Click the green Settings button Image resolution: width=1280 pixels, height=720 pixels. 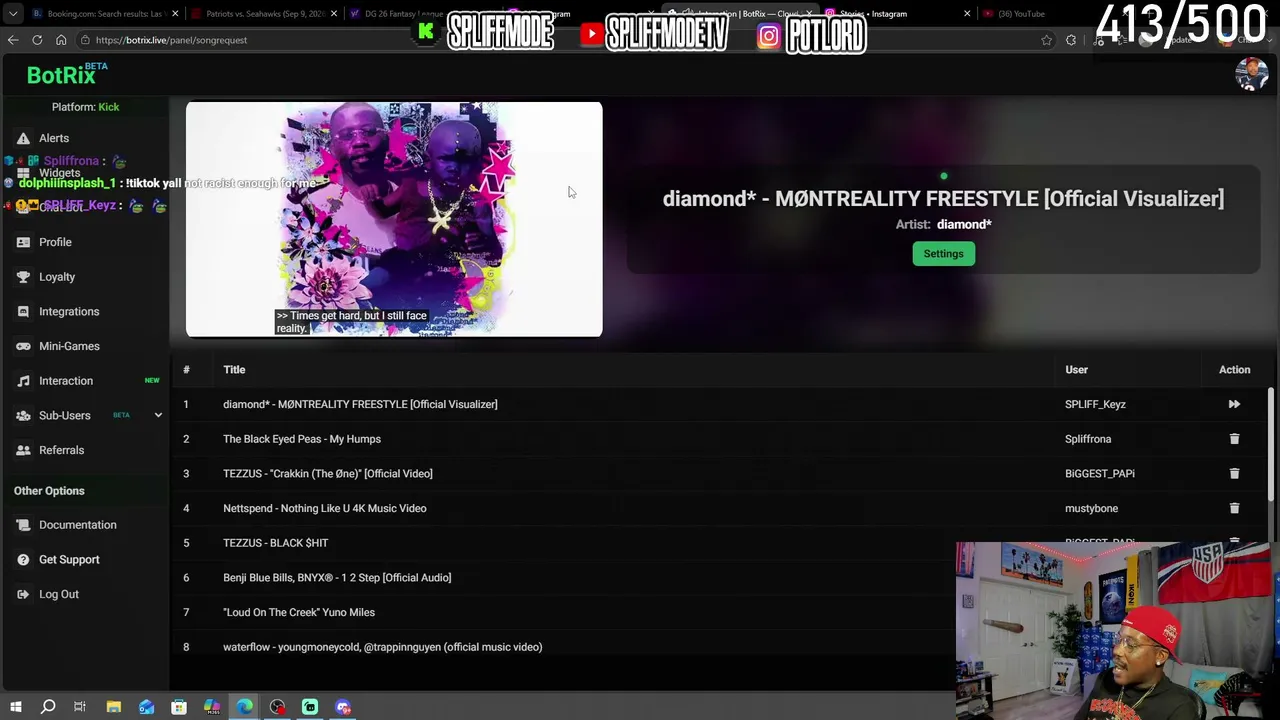[943, 254]
